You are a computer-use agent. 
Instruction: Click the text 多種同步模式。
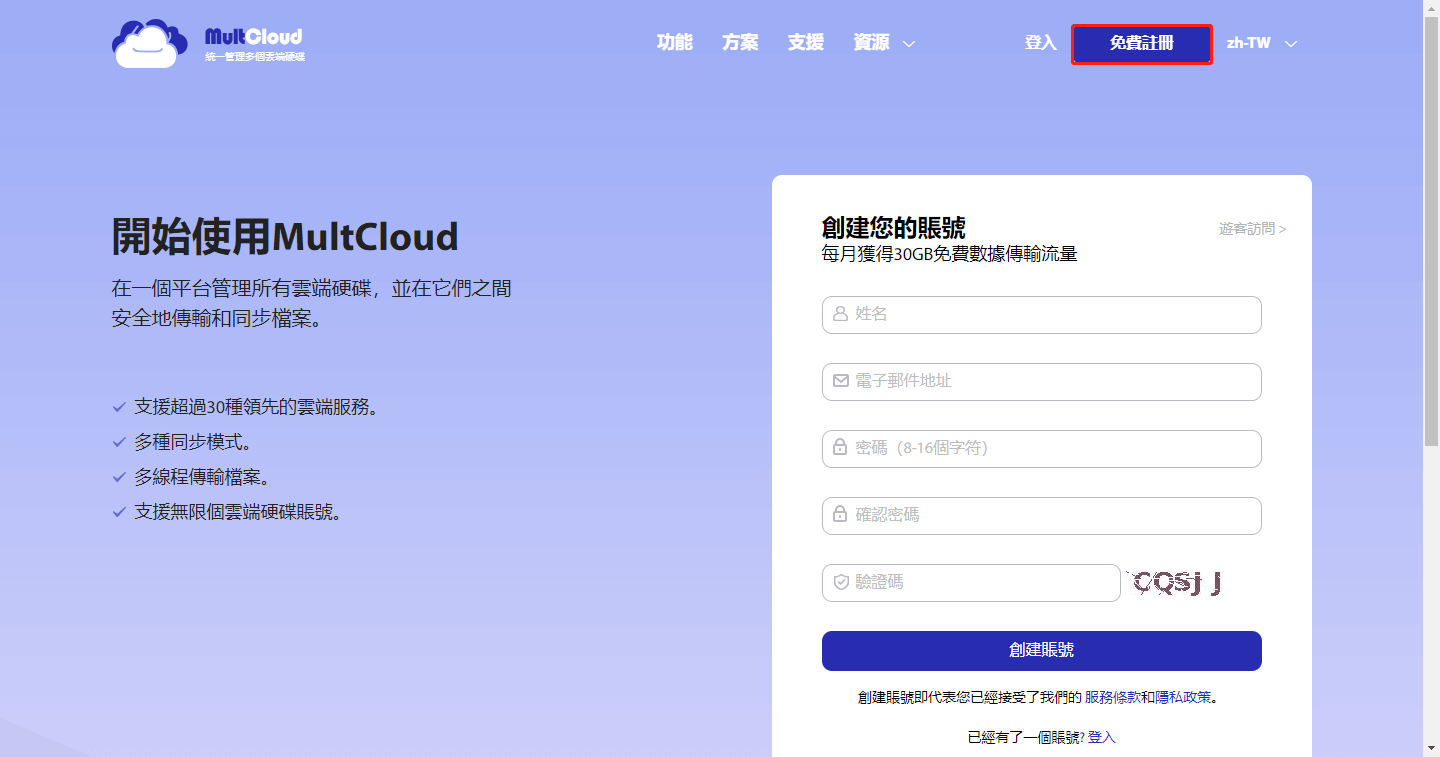click(194, 442)
